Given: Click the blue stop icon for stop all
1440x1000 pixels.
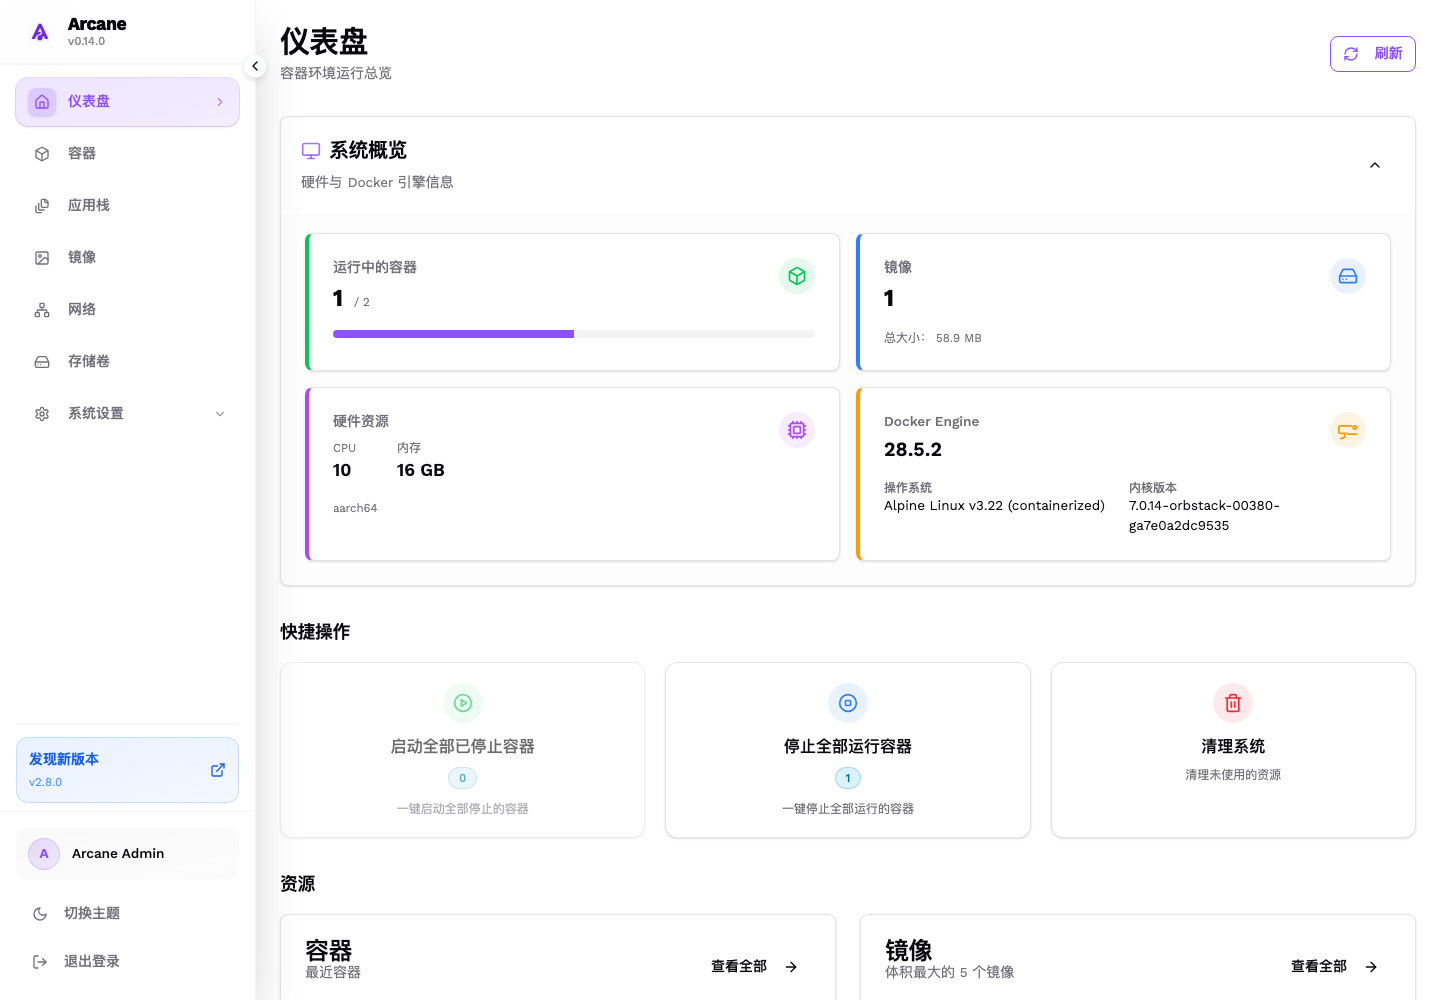Looking at the screenshot, I should [848, 703].
